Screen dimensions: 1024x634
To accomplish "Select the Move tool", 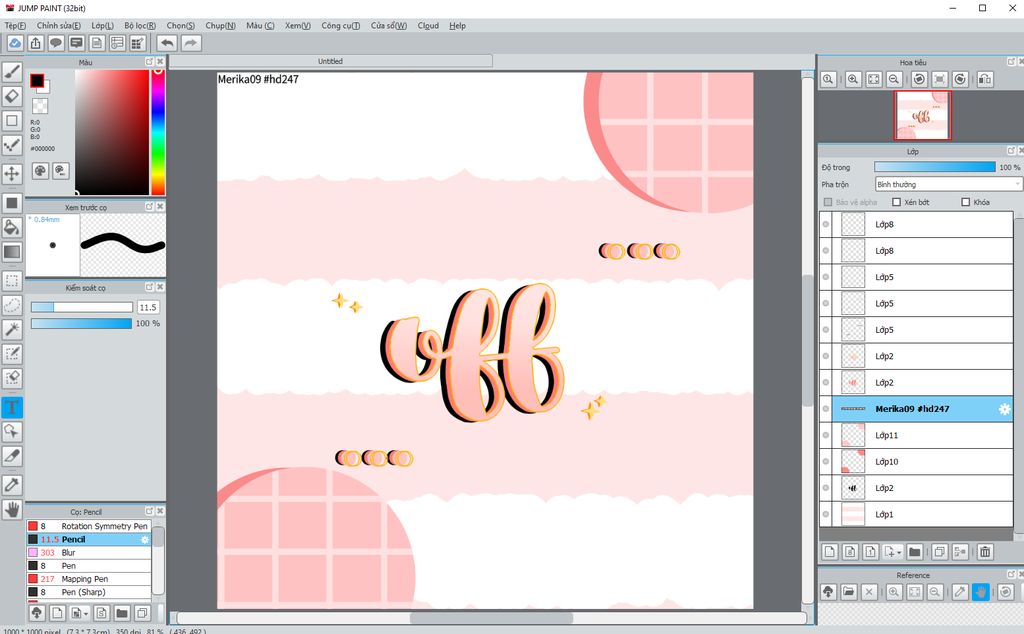I will [x=12, y=174].
